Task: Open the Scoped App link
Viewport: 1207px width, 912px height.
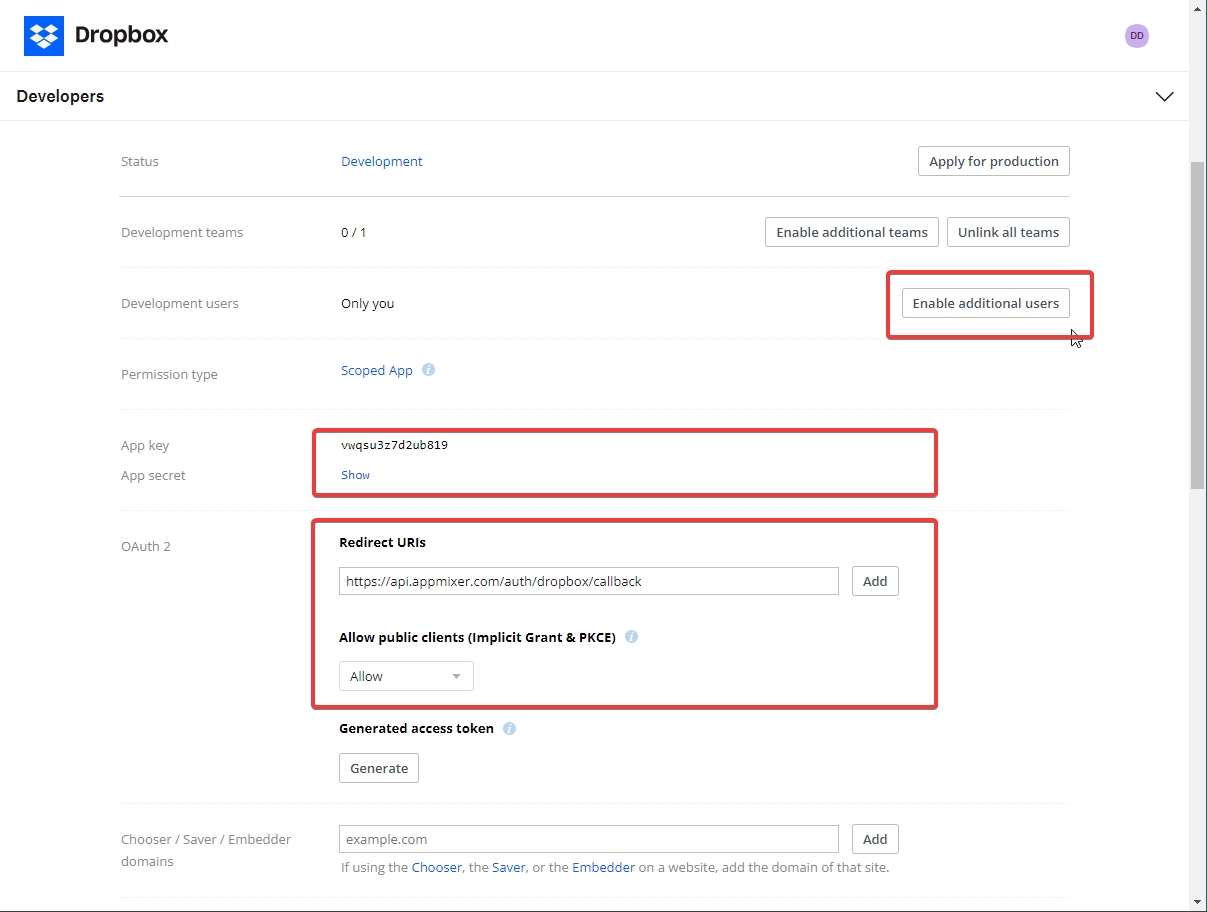Action: click(x=376, y=370)
